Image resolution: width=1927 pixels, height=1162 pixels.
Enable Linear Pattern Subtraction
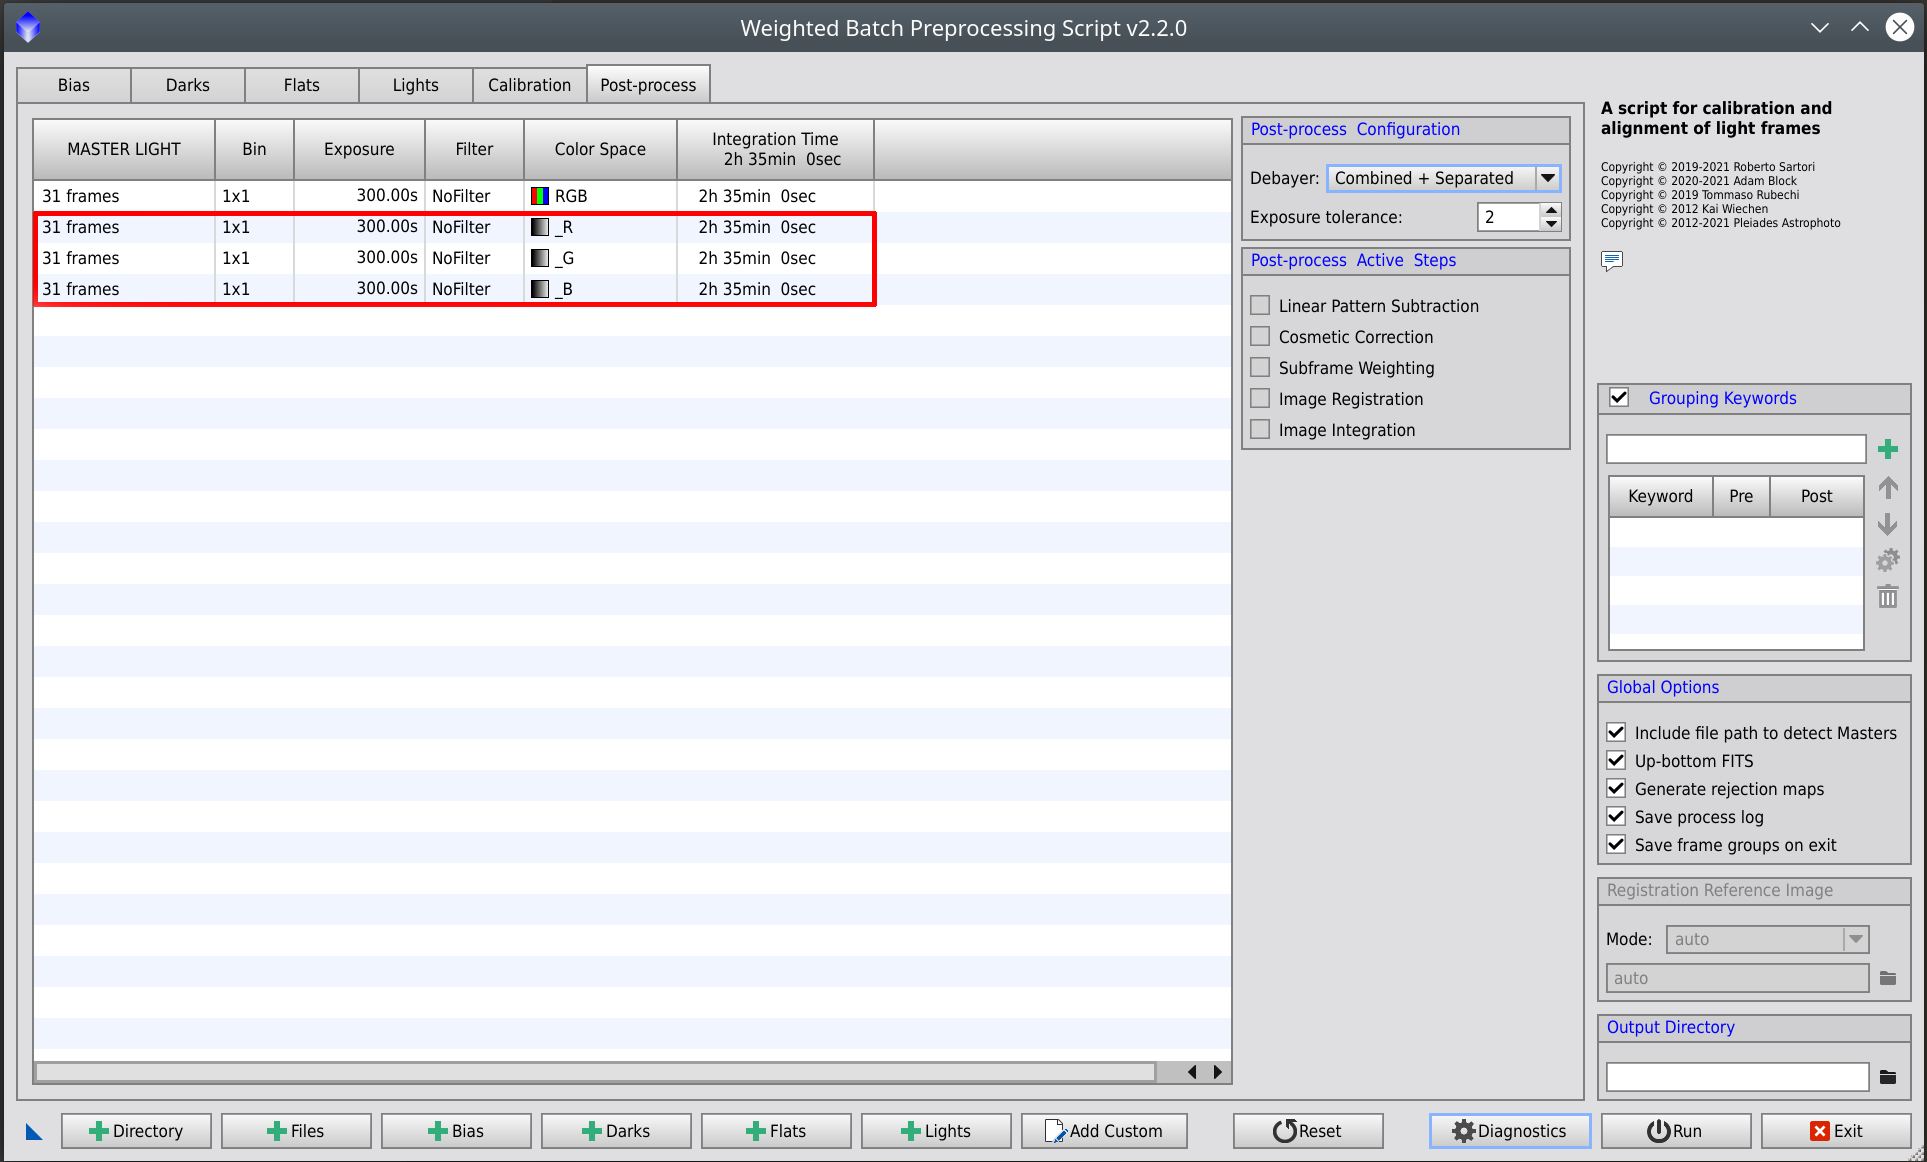click(1261, 305)
